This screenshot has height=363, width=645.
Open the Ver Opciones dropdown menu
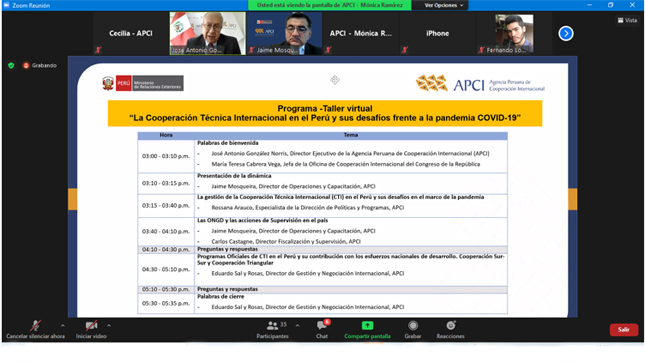[443, 5]
